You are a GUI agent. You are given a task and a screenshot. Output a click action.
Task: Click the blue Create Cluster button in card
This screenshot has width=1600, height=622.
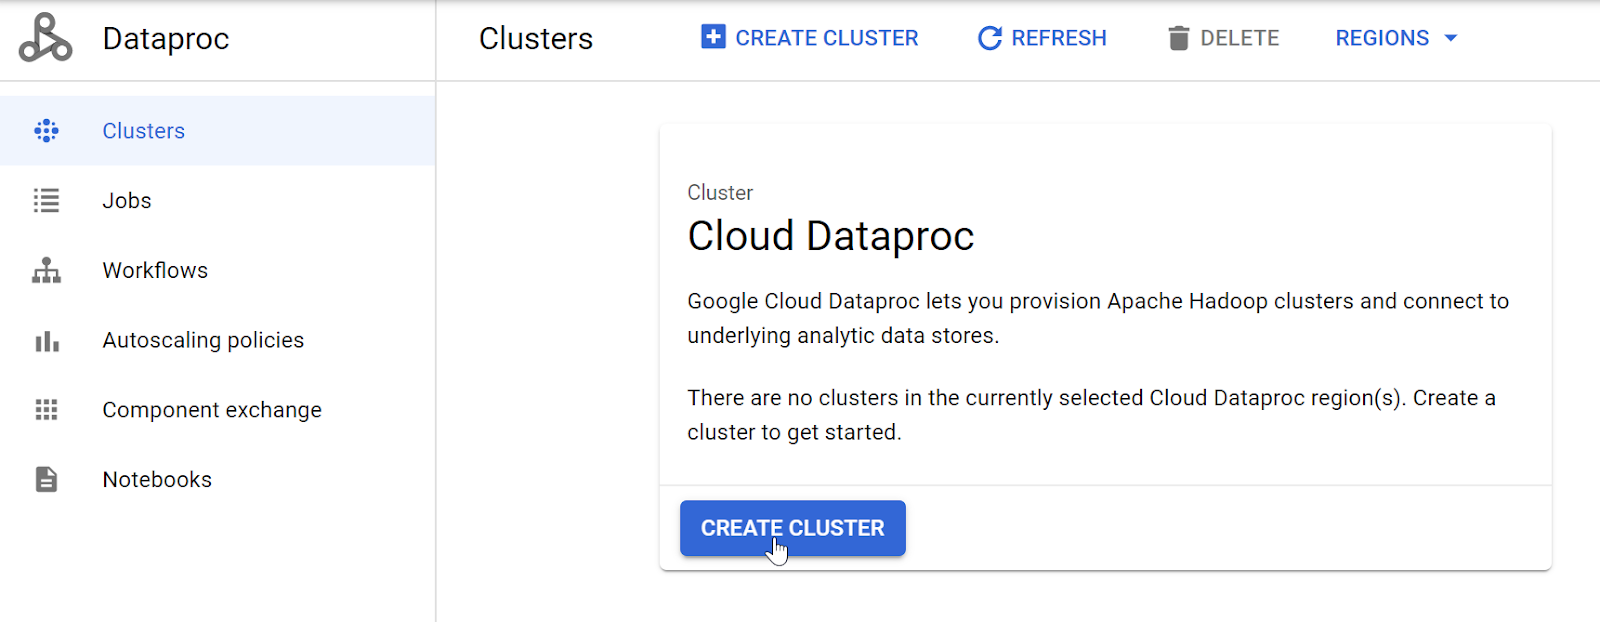793,528
